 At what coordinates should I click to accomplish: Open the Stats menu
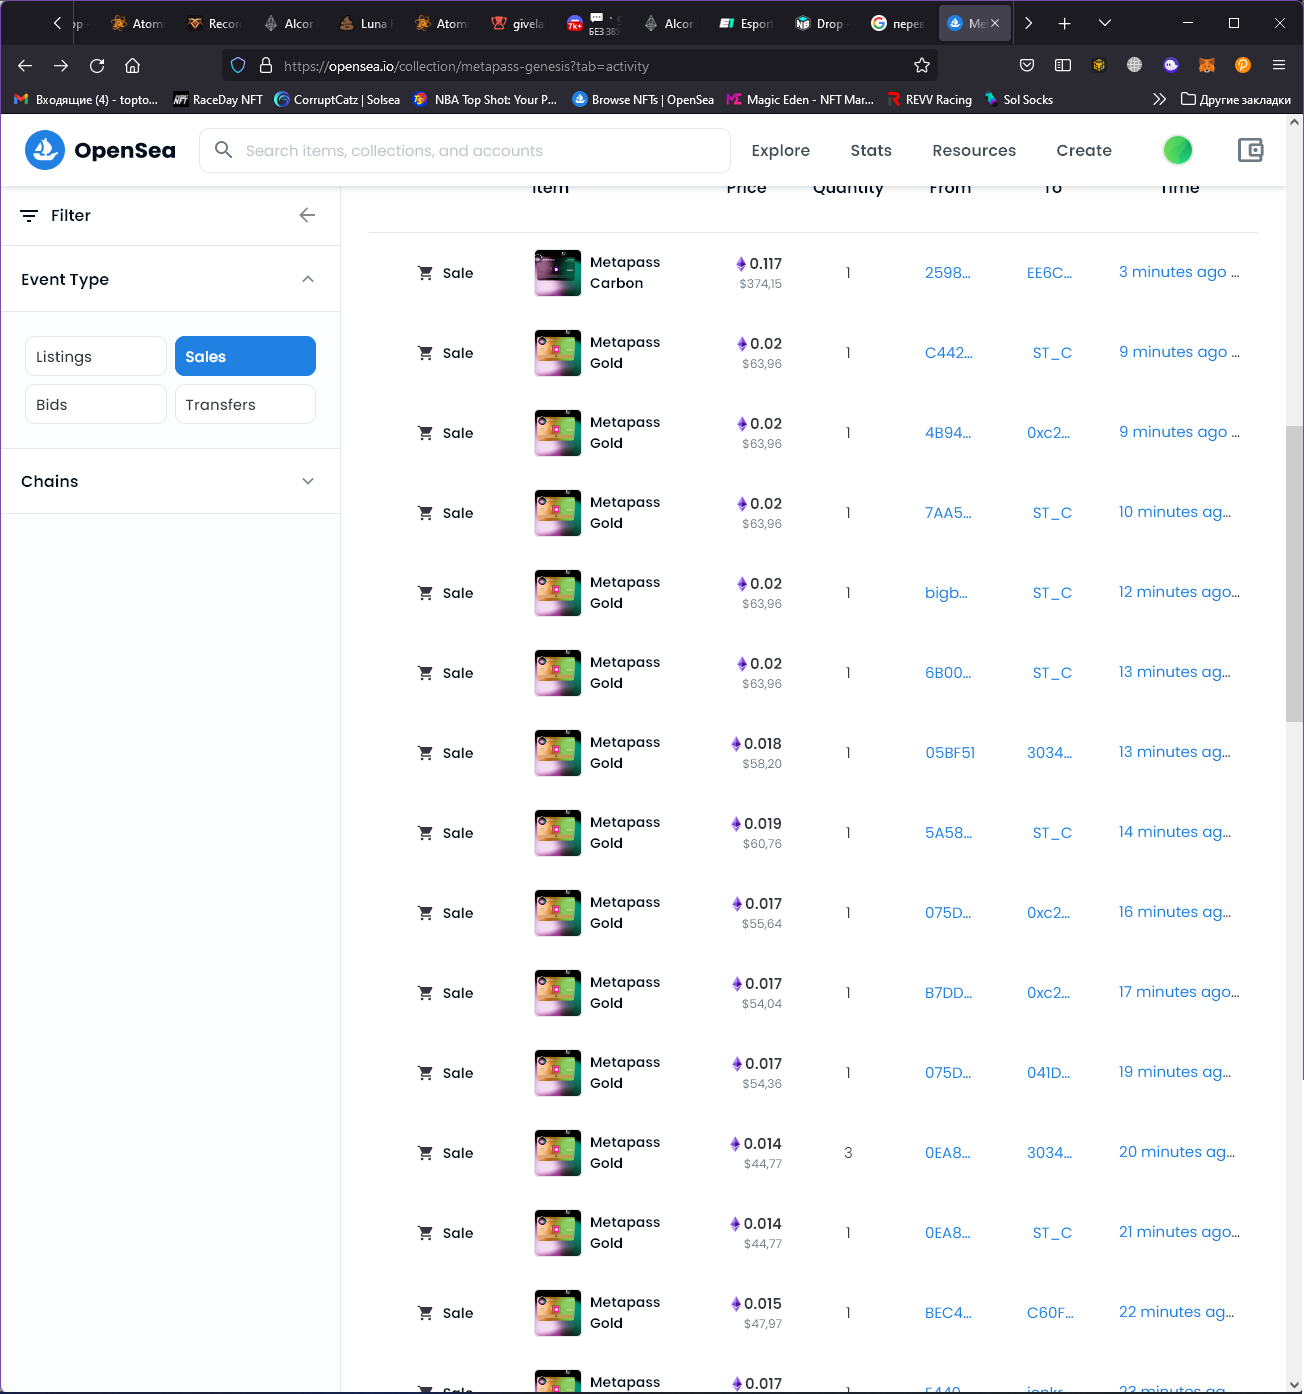coord(871,150)
